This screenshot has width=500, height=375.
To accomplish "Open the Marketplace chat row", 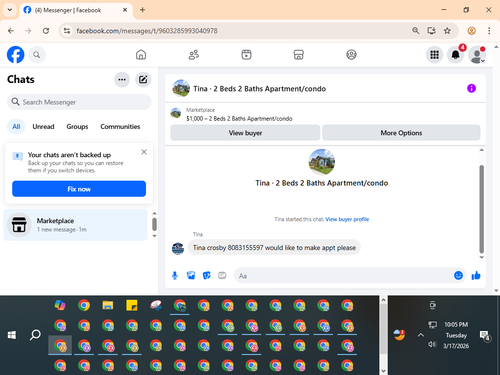I will (x=75, y=225).
